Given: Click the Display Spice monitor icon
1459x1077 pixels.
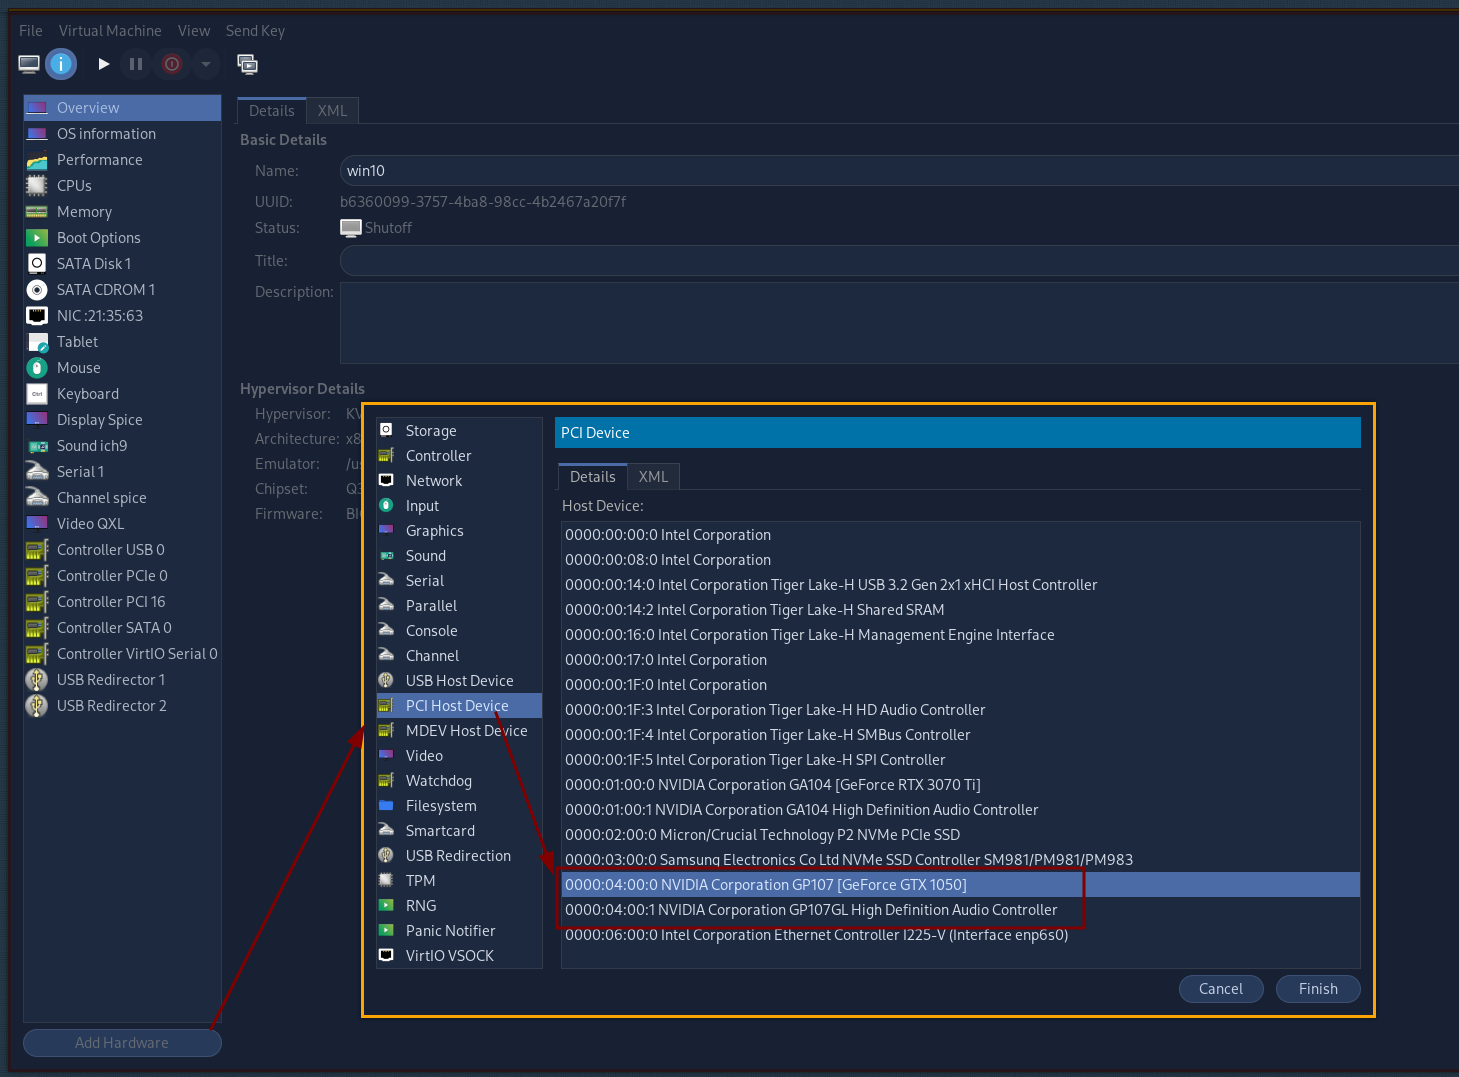Looking at the screenshot, I should point(37,419).
